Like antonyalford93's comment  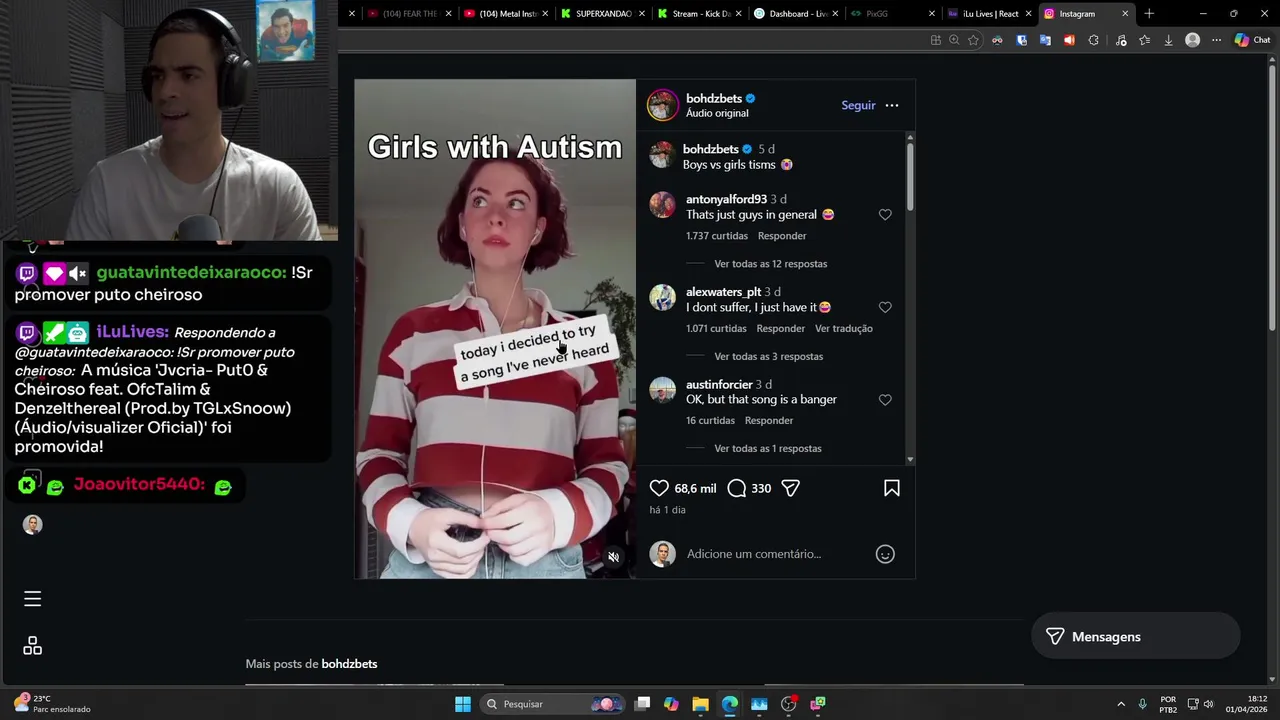[x=885, y=215]
